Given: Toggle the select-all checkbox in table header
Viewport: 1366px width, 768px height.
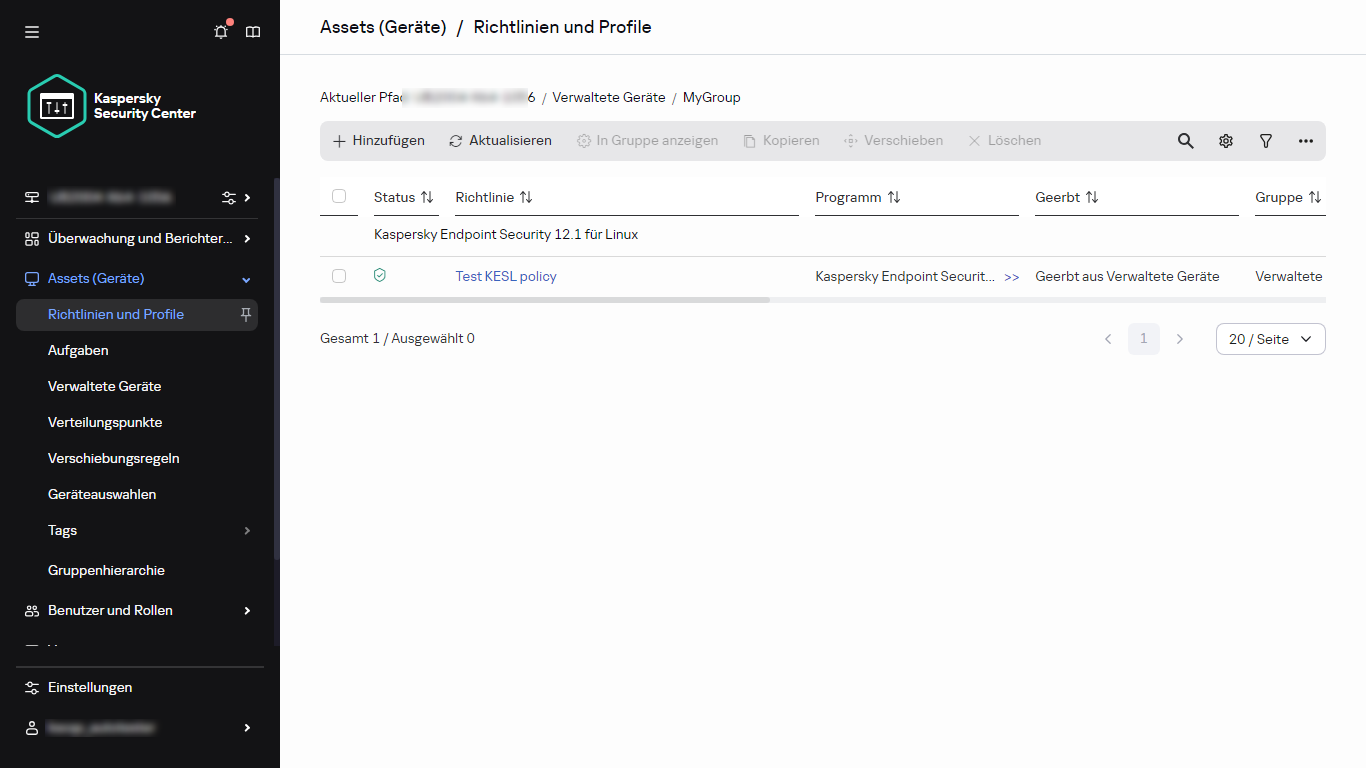Looking at the screenshot, I should 339,196.
